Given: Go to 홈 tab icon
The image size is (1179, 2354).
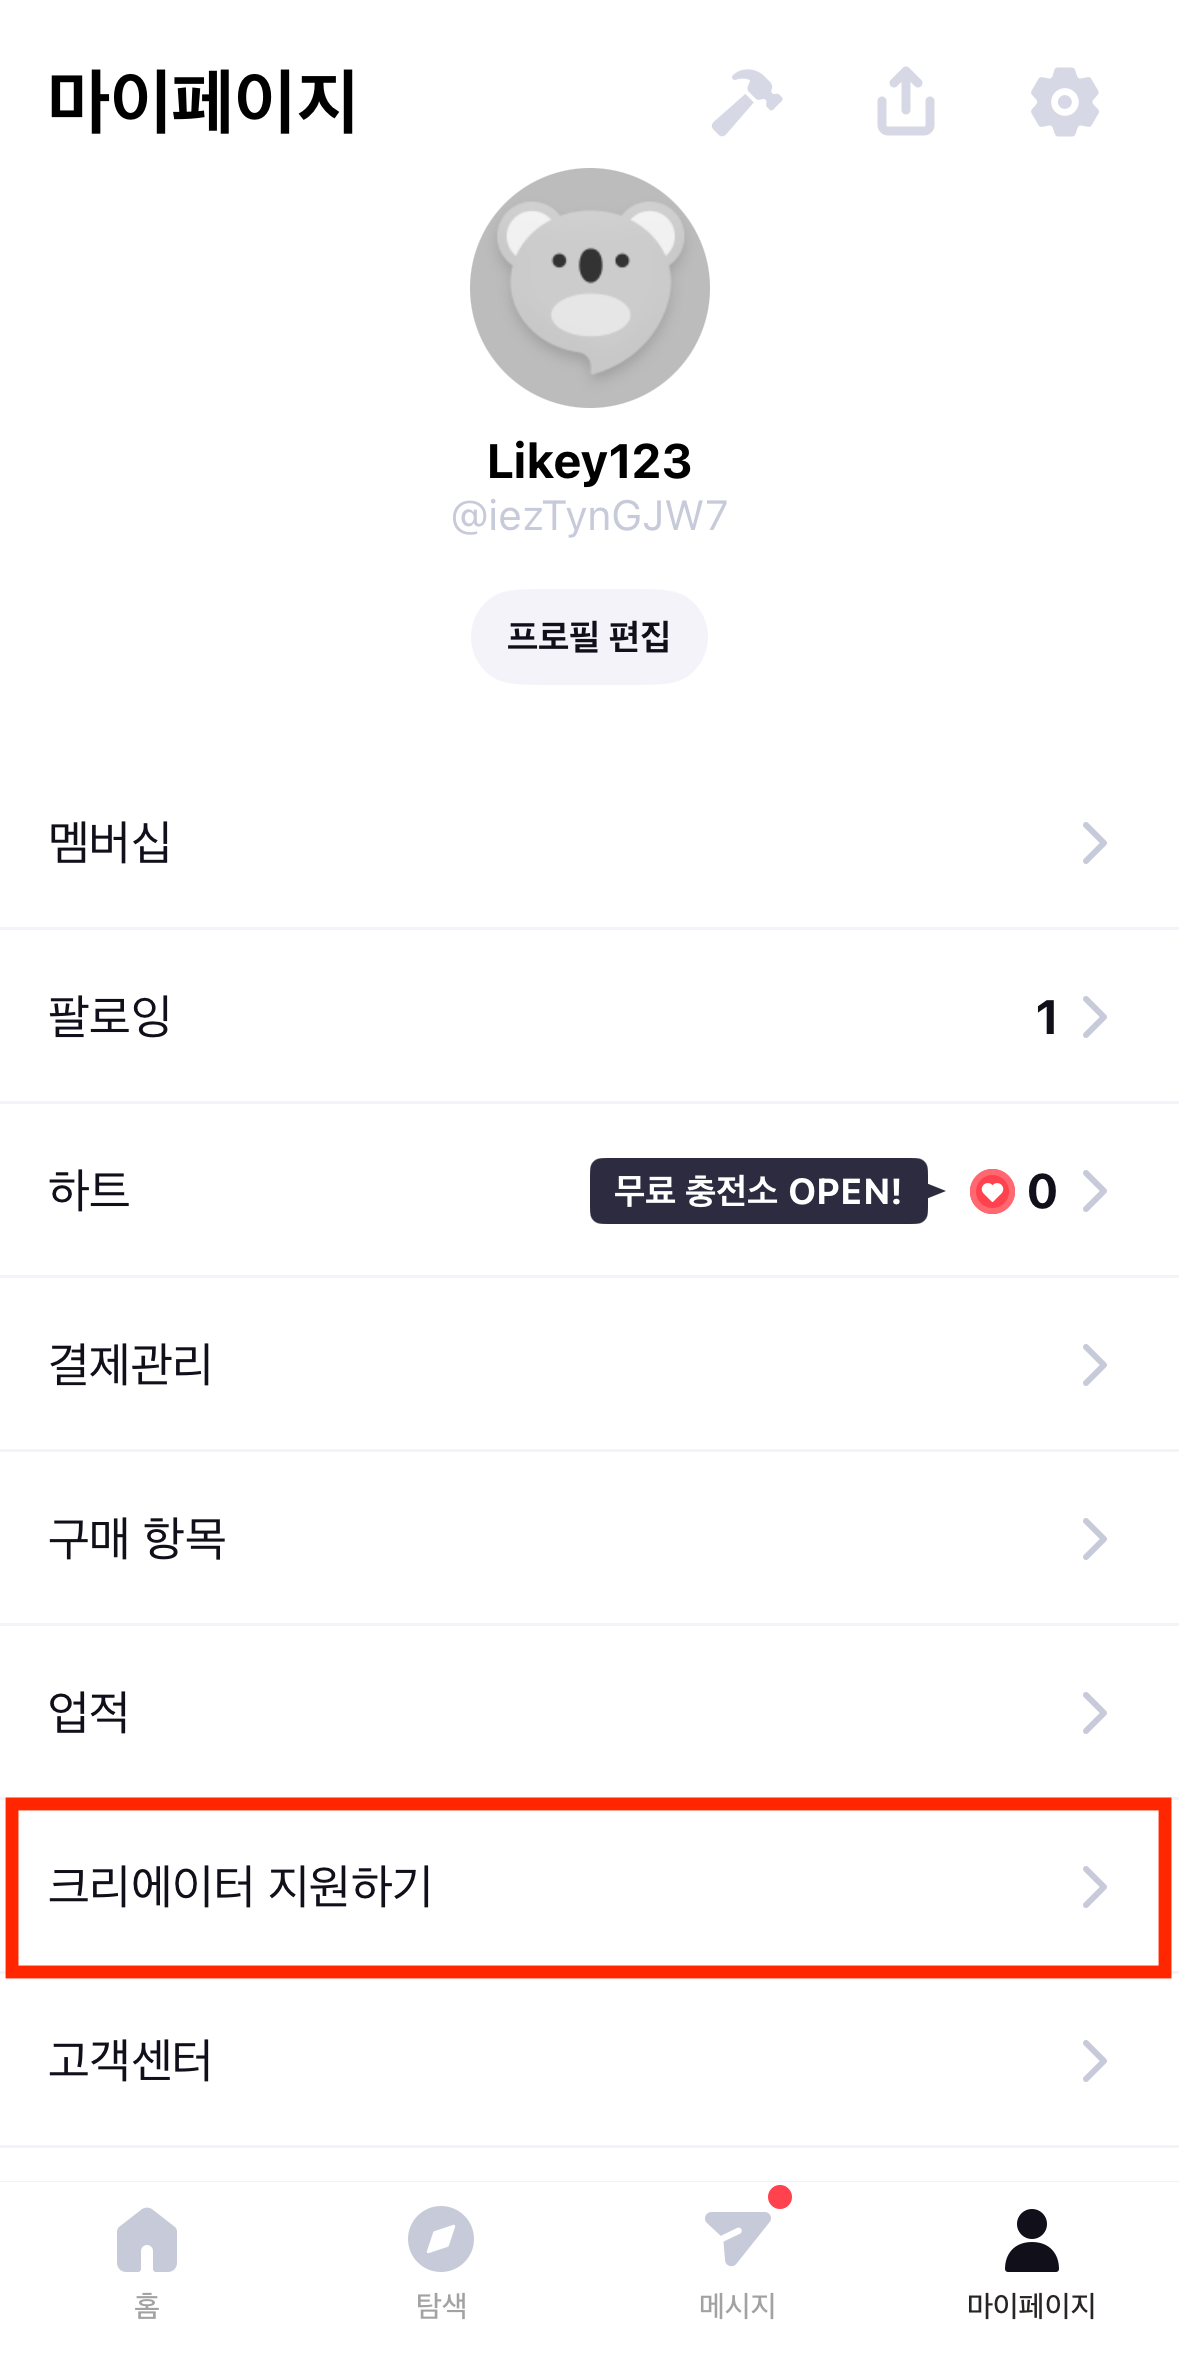Looking at the screenshot, I should 147,2239.
